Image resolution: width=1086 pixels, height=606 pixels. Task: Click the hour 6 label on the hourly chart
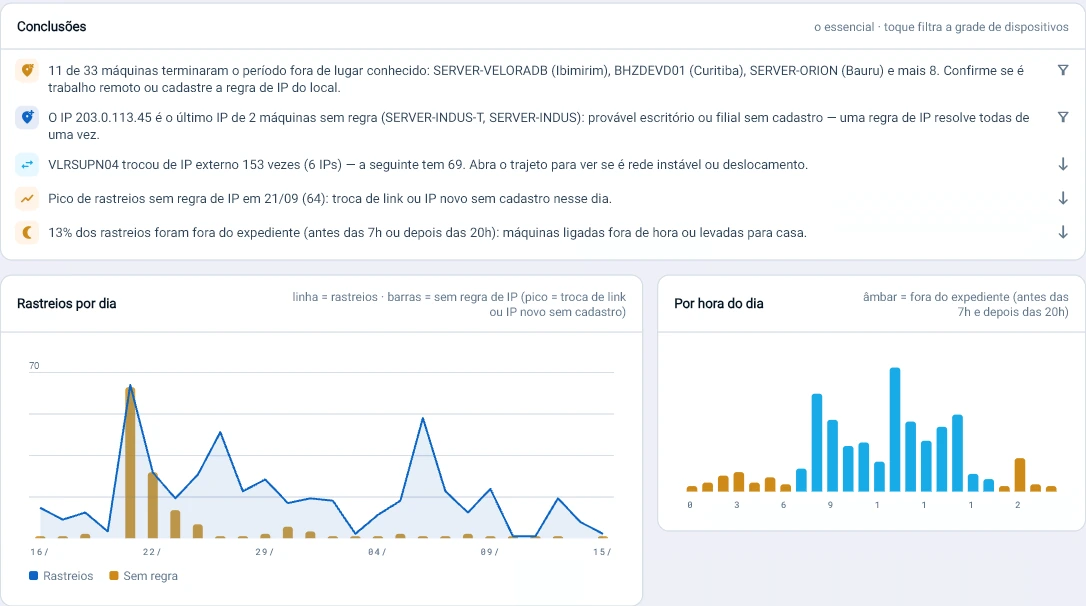tap(783, 505)
